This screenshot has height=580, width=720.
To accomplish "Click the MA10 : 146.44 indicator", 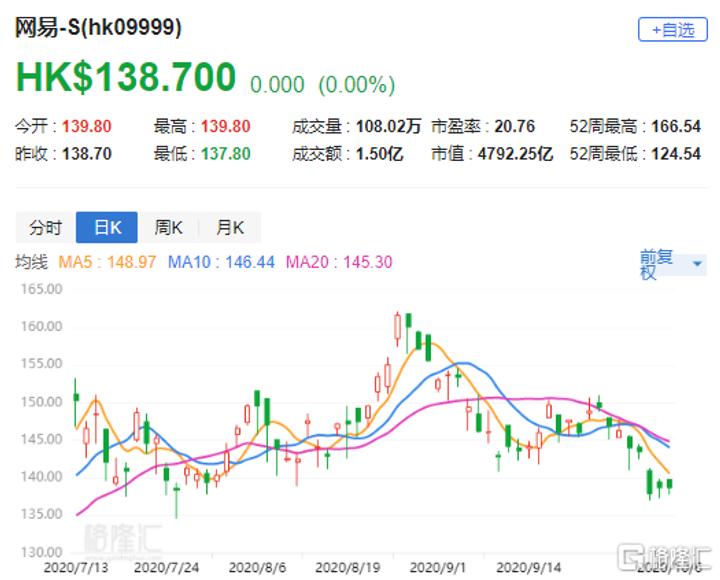I will (x=221, y=262).
